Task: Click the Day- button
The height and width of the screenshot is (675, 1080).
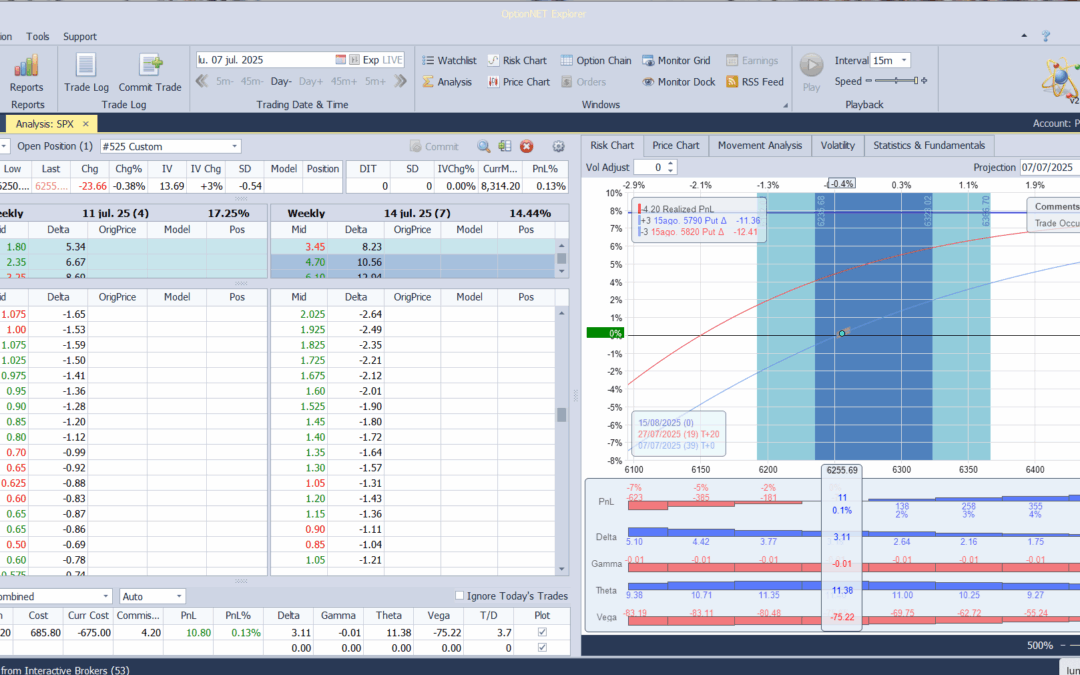Action: [281, 81]
